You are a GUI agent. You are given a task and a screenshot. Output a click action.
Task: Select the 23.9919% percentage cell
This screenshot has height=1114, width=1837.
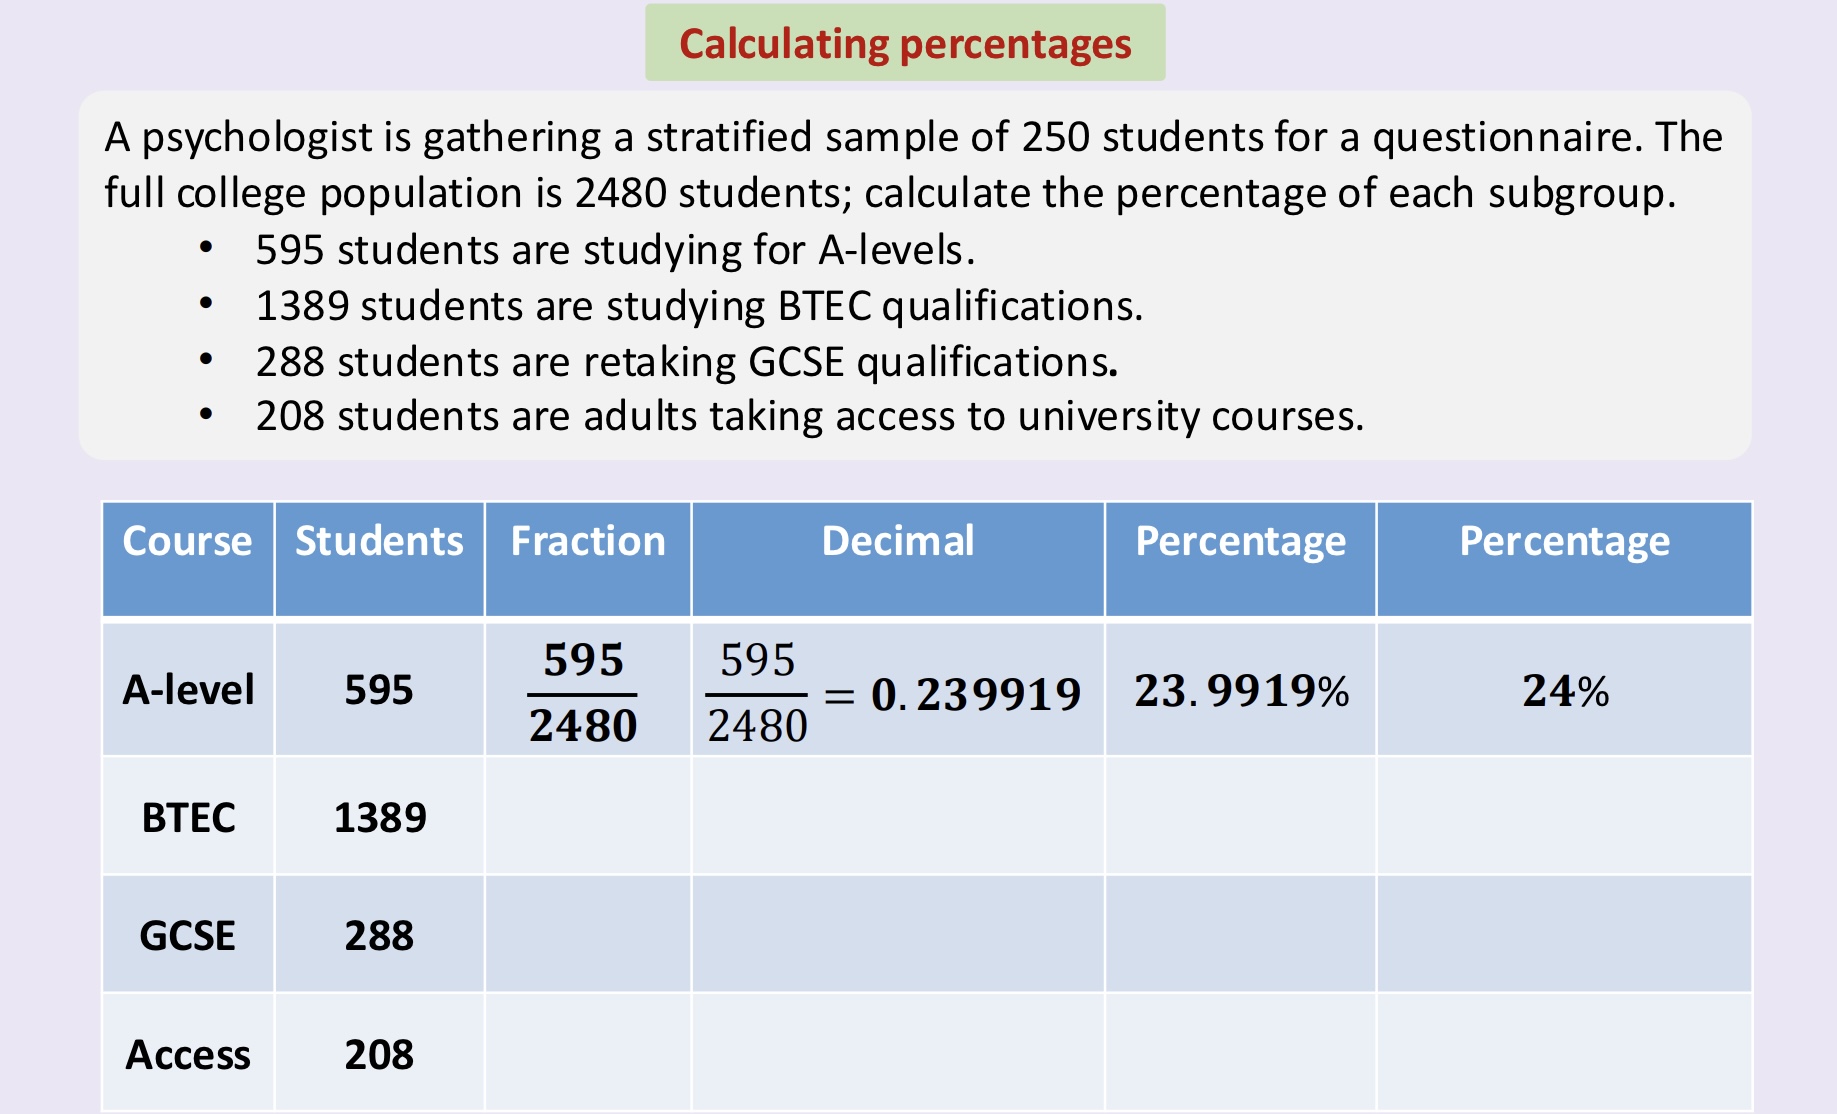tap(1240, 689)
